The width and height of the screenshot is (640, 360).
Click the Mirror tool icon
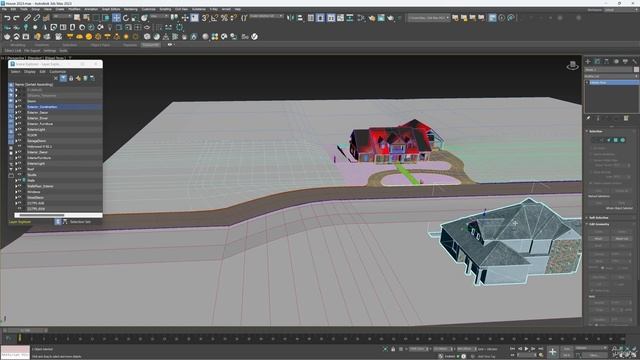click(x=291, y=18)
